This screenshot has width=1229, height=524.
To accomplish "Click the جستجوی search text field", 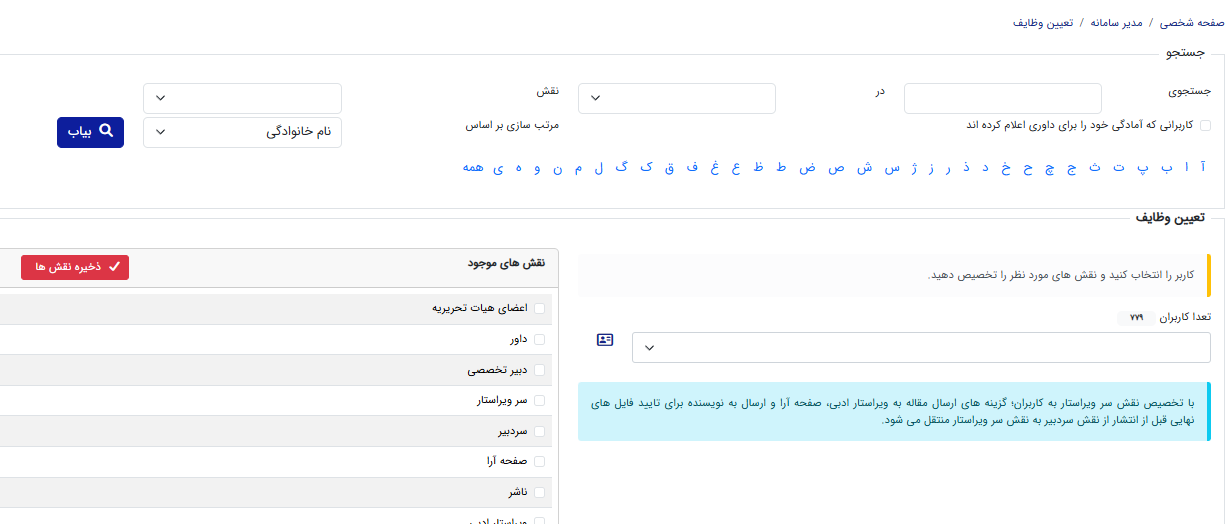I will [x=1002, y=98].
